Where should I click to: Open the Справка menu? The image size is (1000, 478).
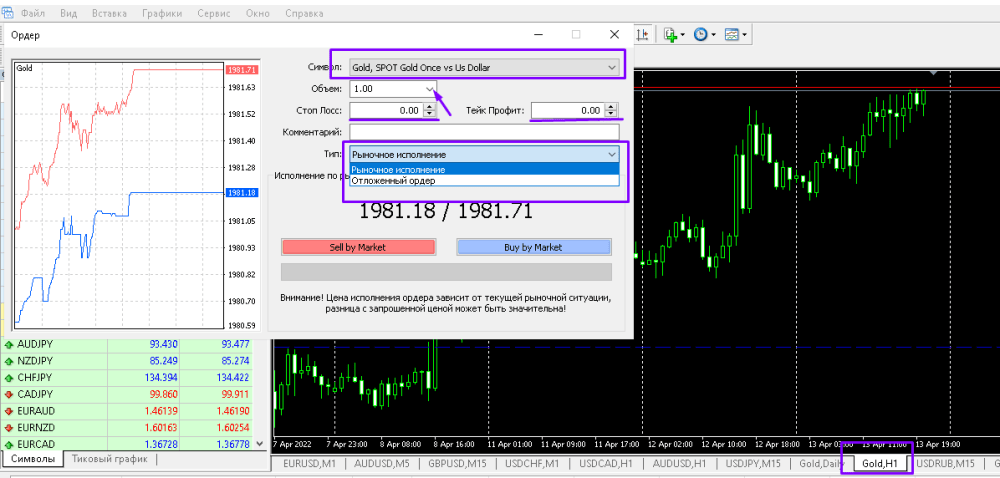pos(304,13)
